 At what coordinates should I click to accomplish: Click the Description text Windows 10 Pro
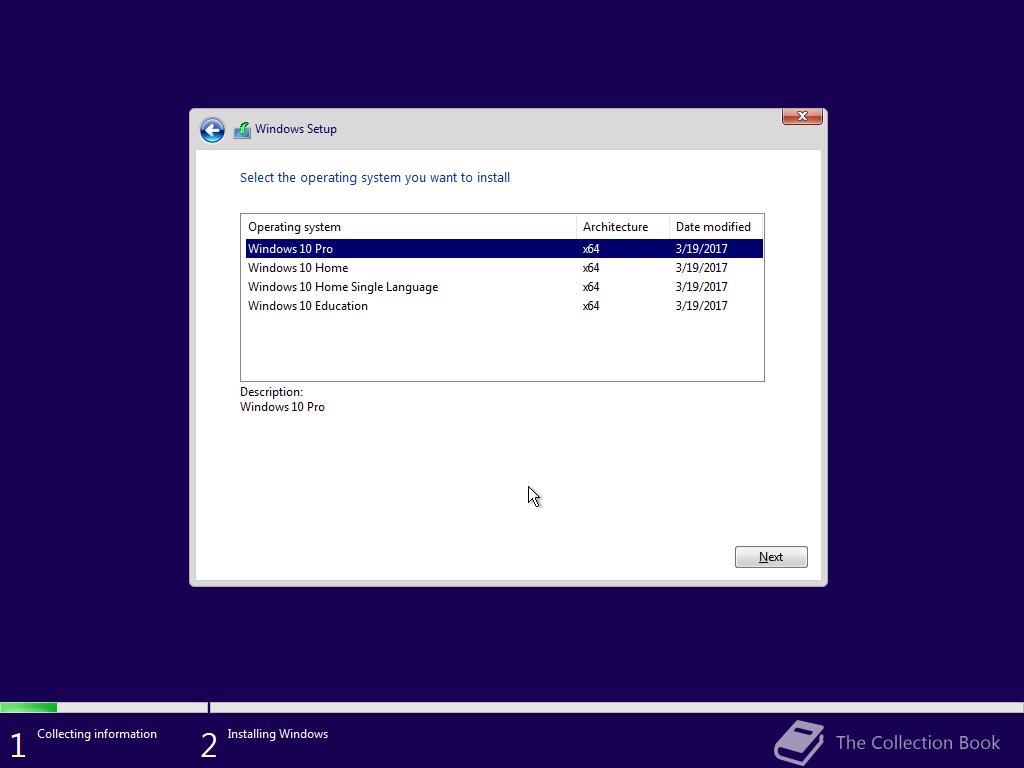pos(282,407)
